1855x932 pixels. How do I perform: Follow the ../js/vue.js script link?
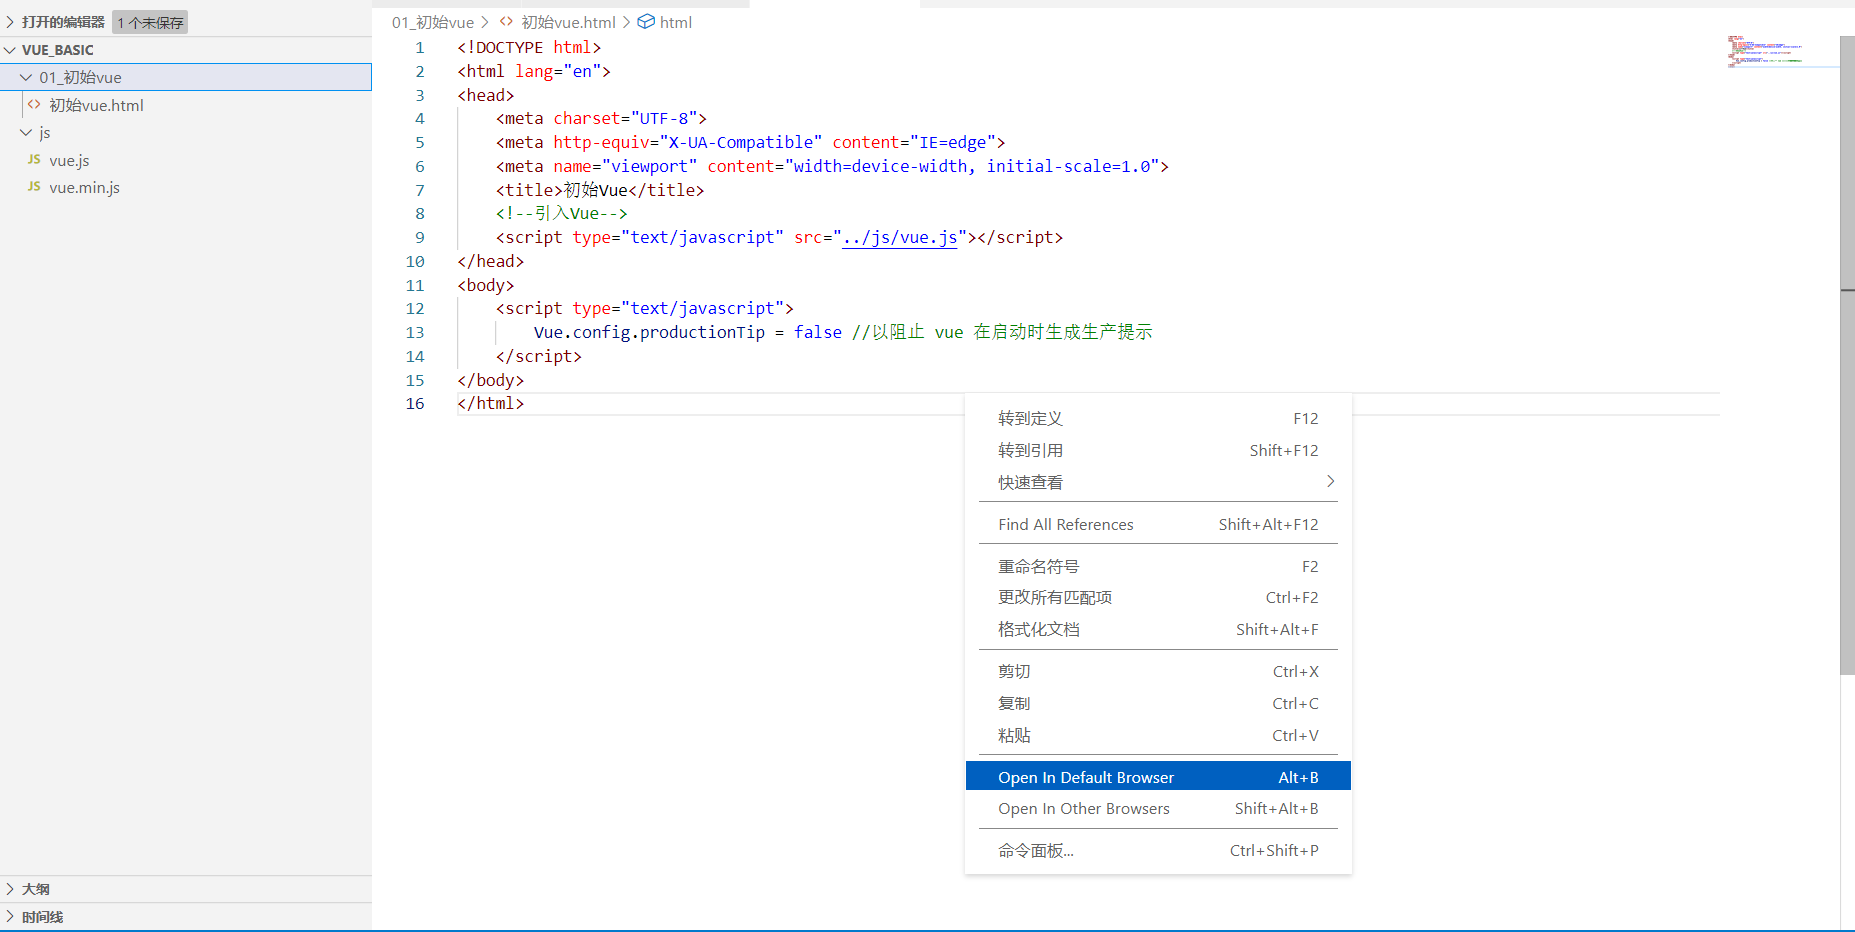900,237
